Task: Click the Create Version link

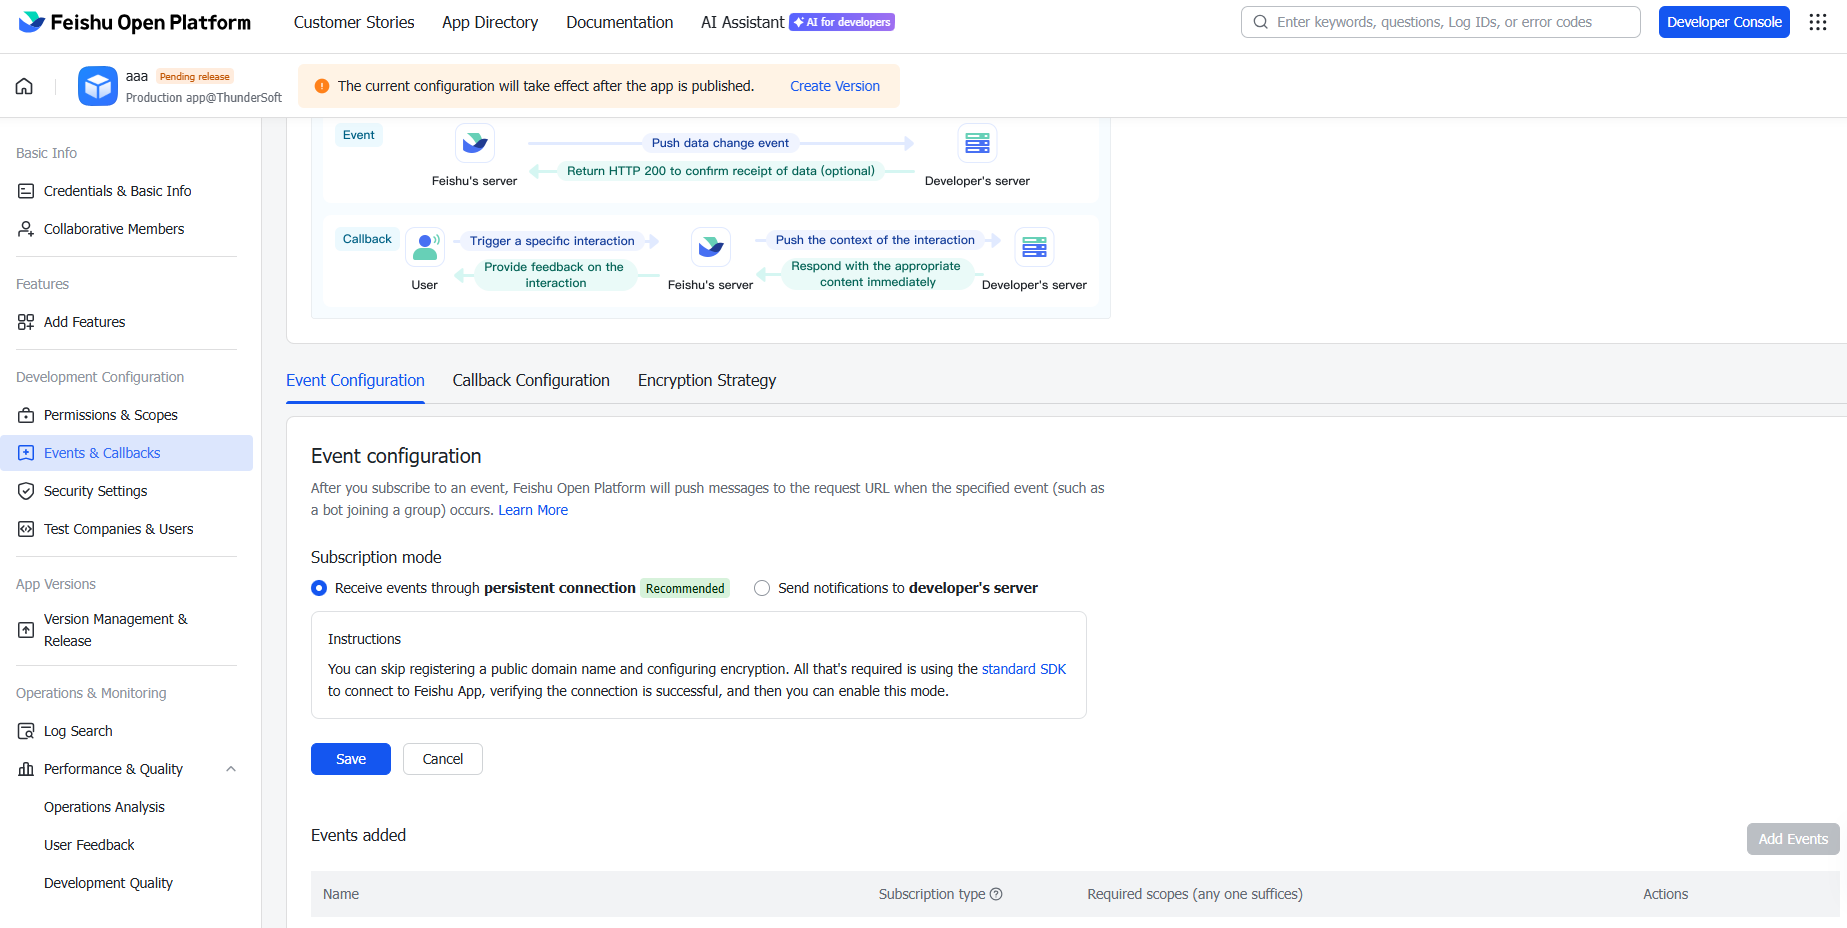Action: coord(835,86)
